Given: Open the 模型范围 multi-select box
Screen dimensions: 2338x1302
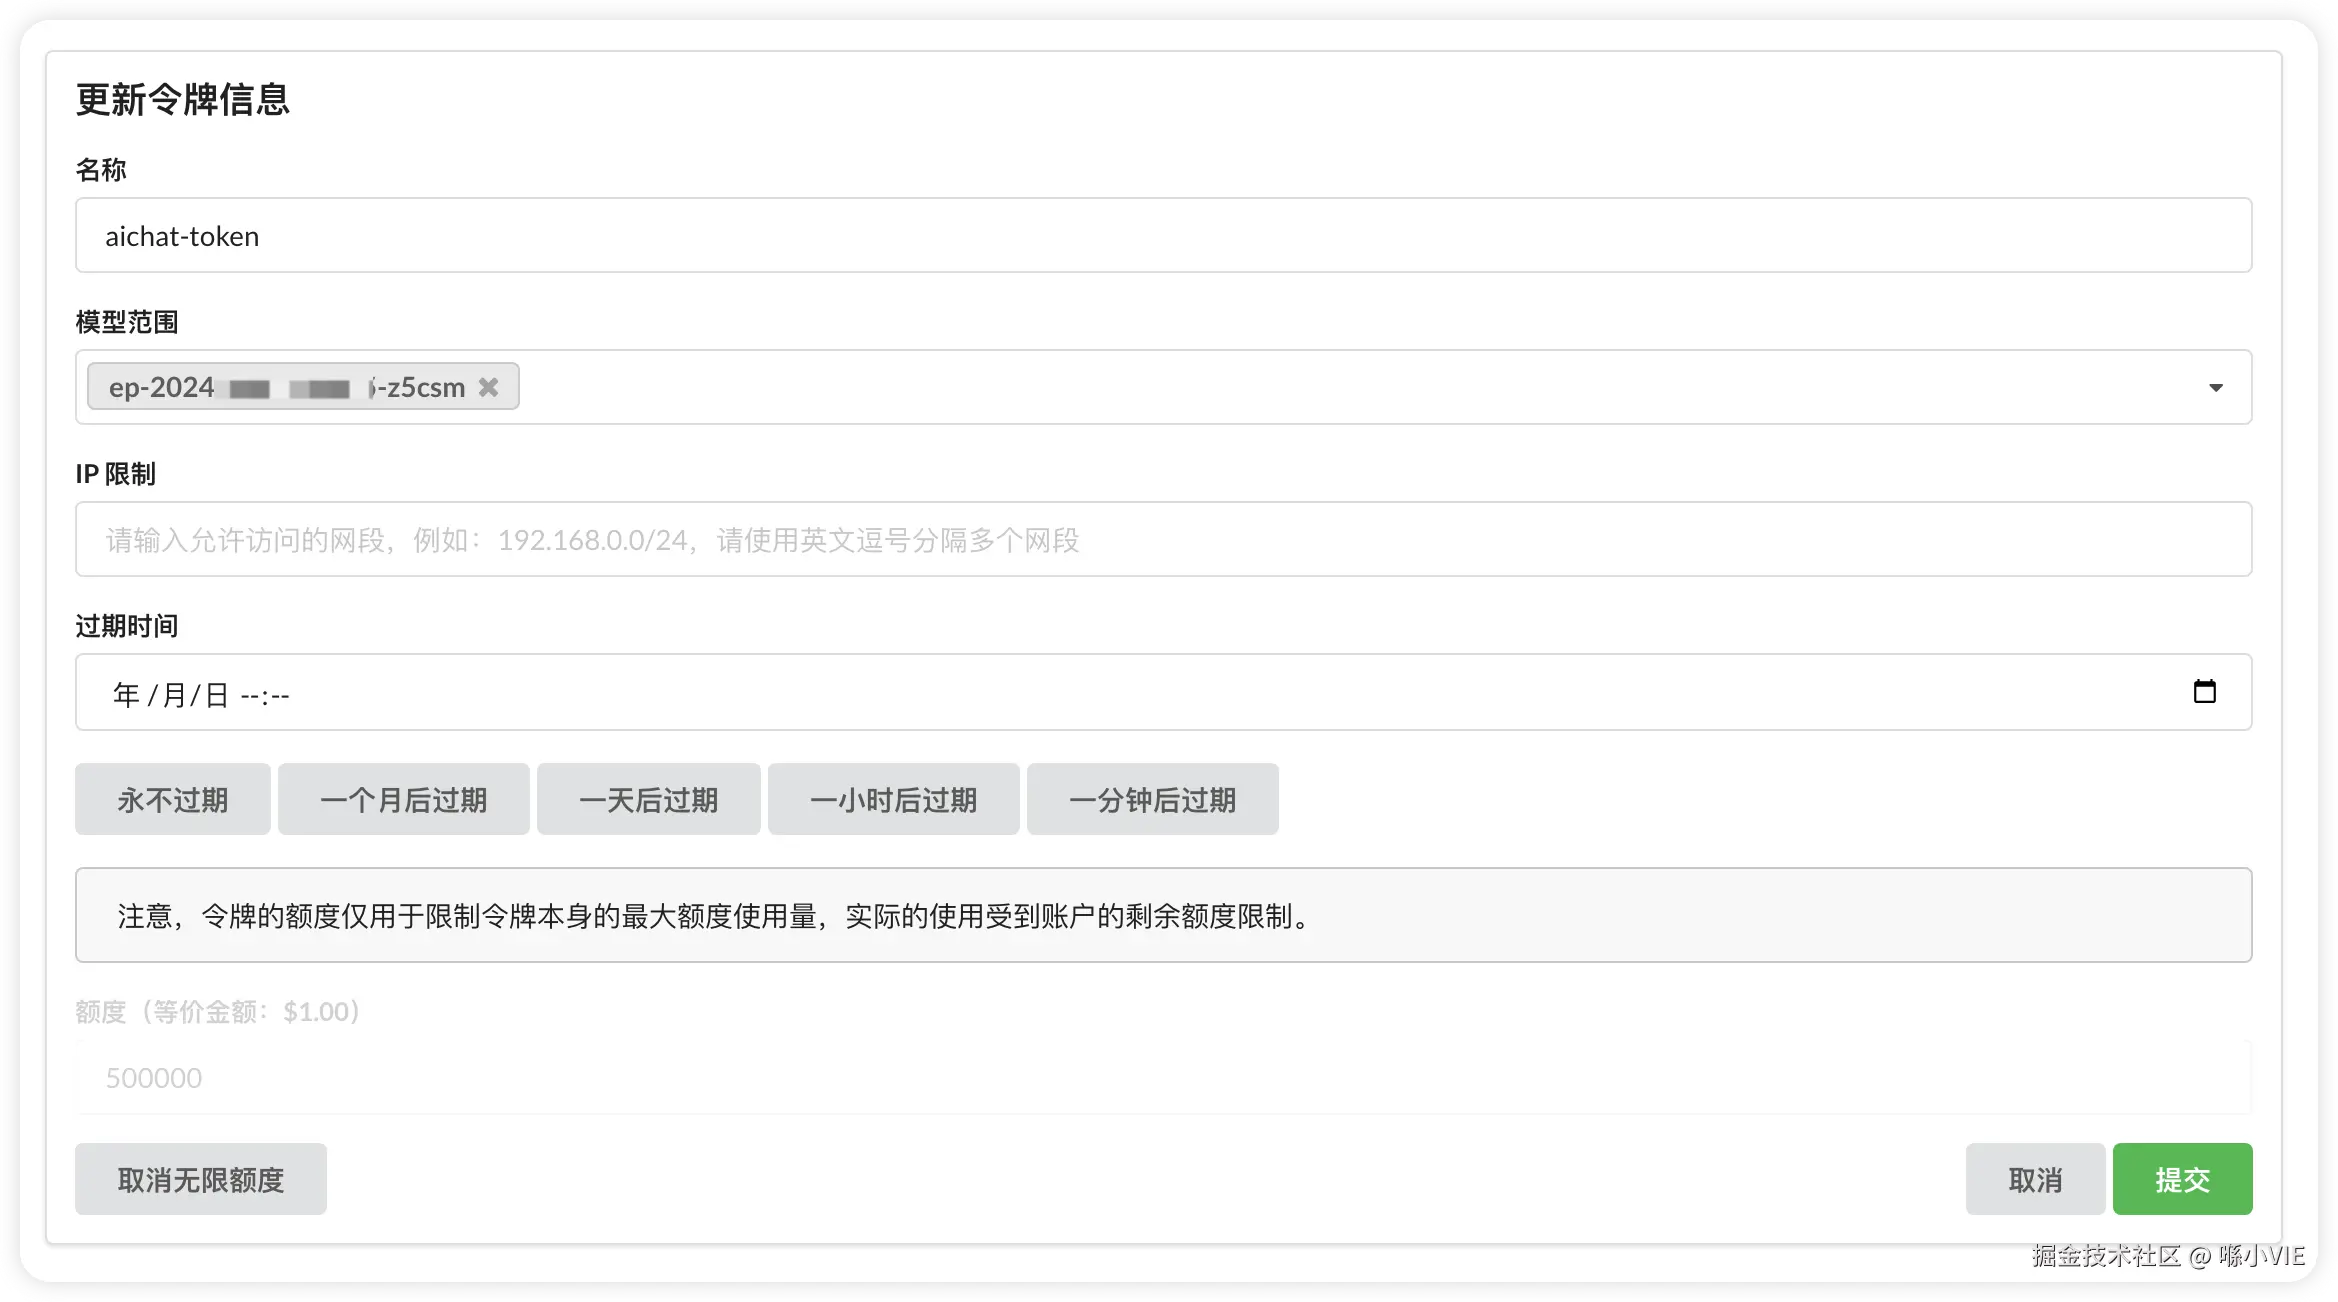Looking at the screenshot, I should tap(1300, 388).
